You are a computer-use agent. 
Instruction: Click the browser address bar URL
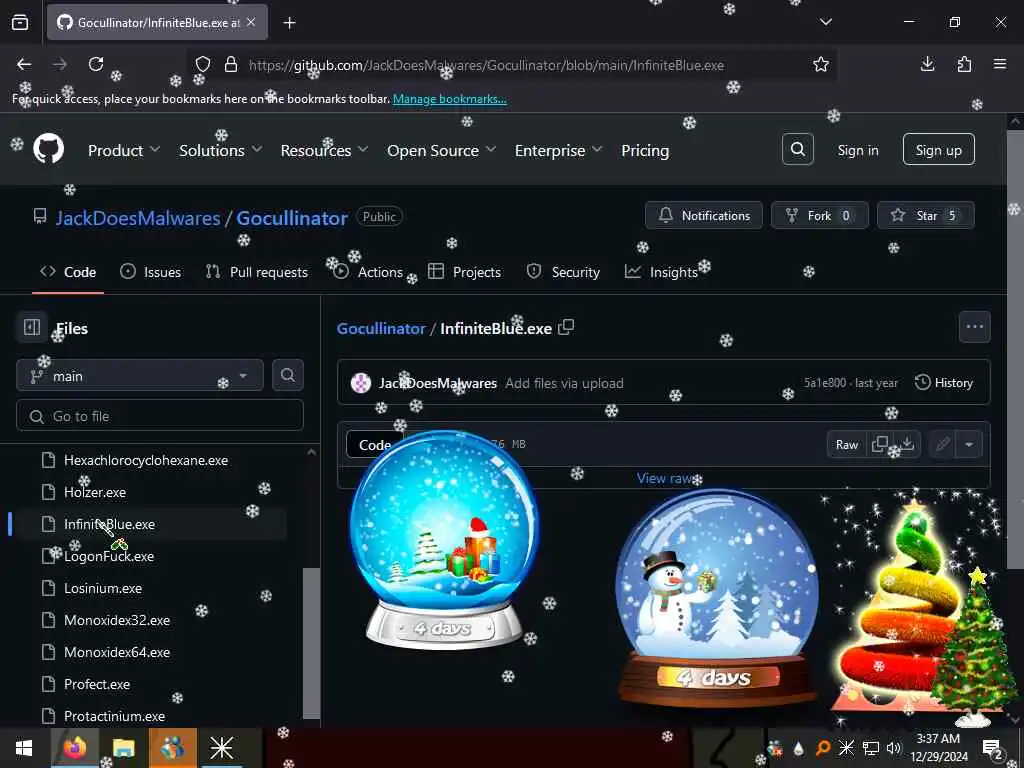(x=486, y=65)
